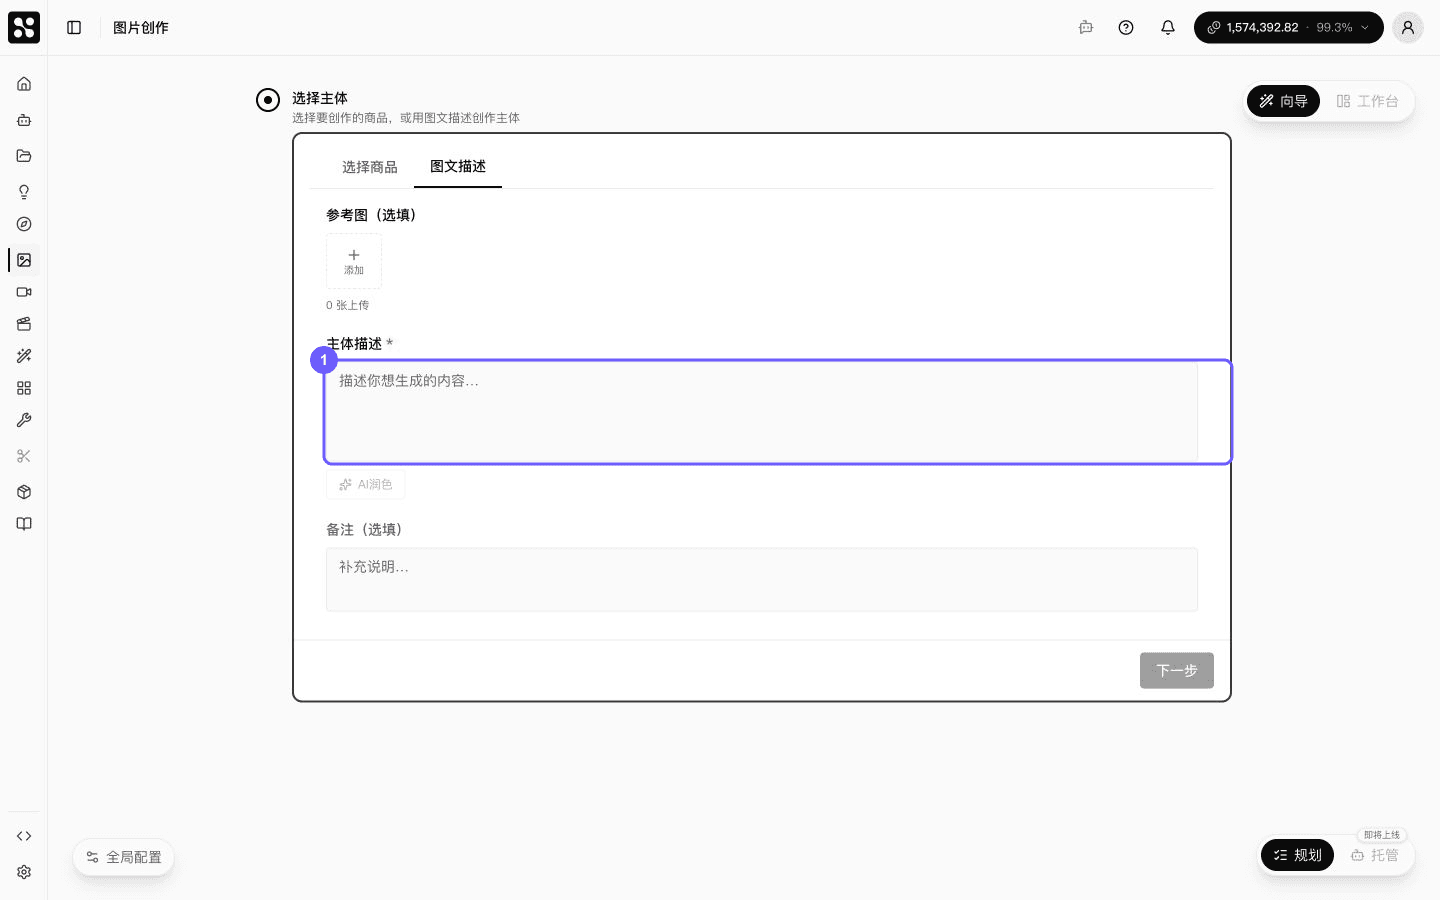Switch to 向导 mode
Screen dimensions: 1440x900
click(x=1284, y=101)
